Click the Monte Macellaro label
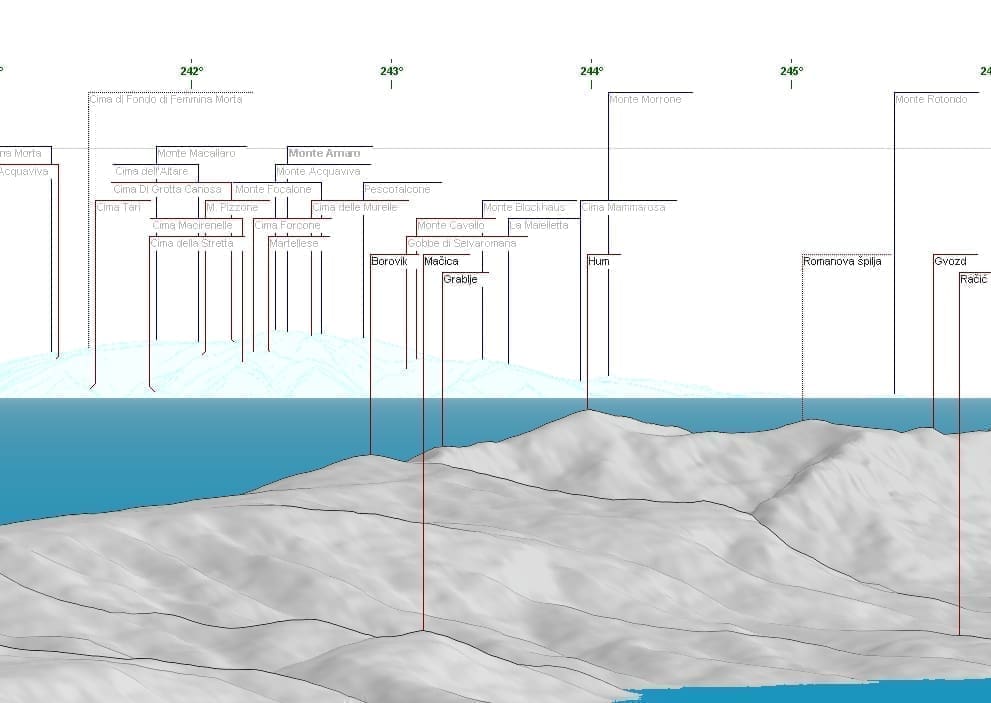Image resolution: width=991 pixels, height=703 pixels. (x=196, y=154)
